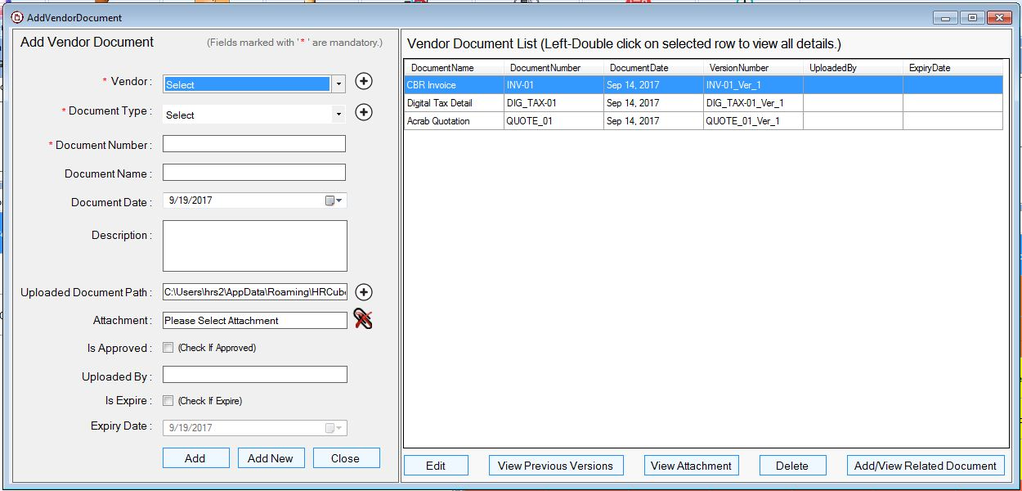The height and width of the screenshot is (491, 1022).
Task: Open Add/View Related Document
Action: pyautogui.click(x=926, y=466)
